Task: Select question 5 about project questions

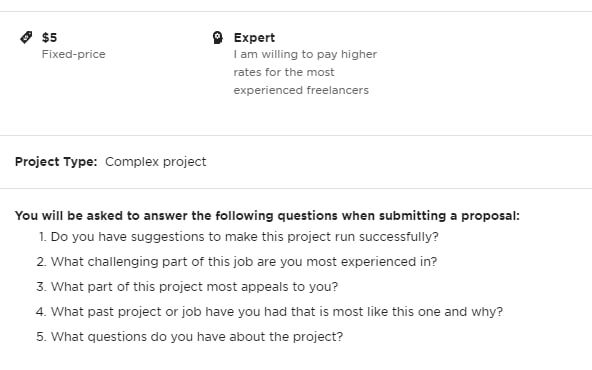Action: coord(190,336)
